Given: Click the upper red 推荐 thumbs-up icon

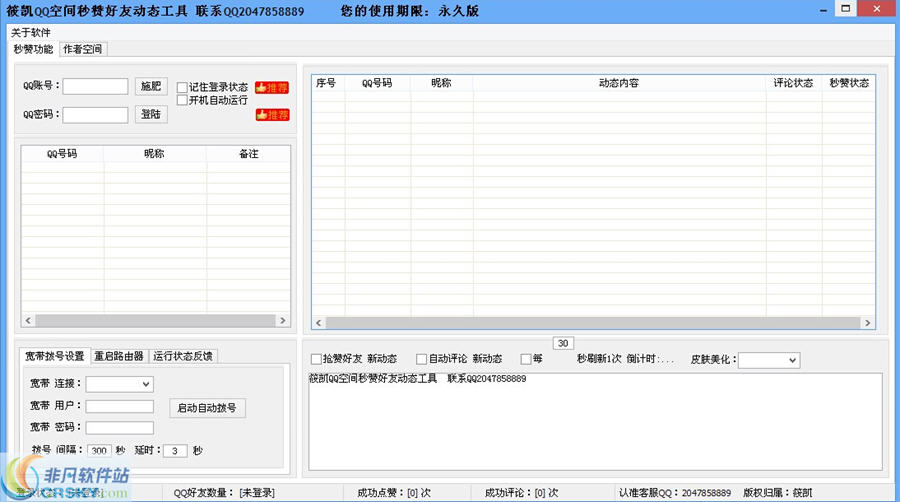Looking at the screenshot, I should (272, 87).
